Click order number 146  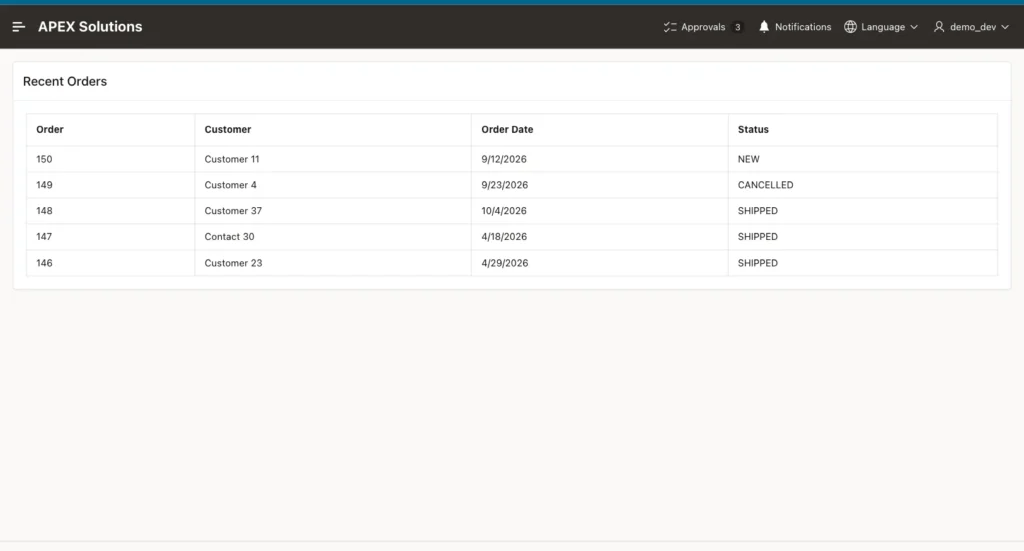[44, 263]
